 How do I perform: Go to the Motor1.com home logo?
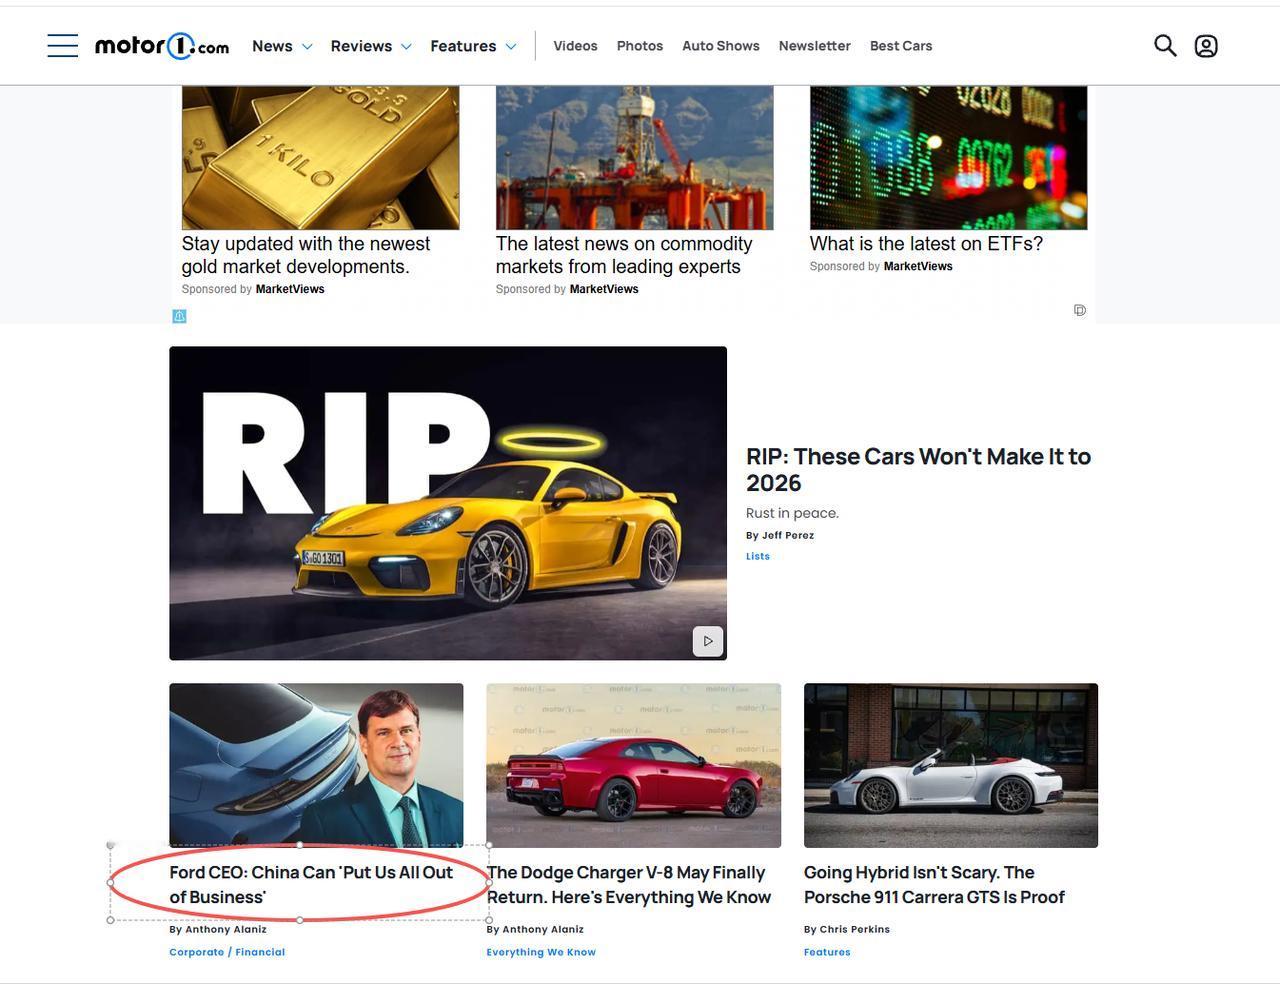[162, 46]
